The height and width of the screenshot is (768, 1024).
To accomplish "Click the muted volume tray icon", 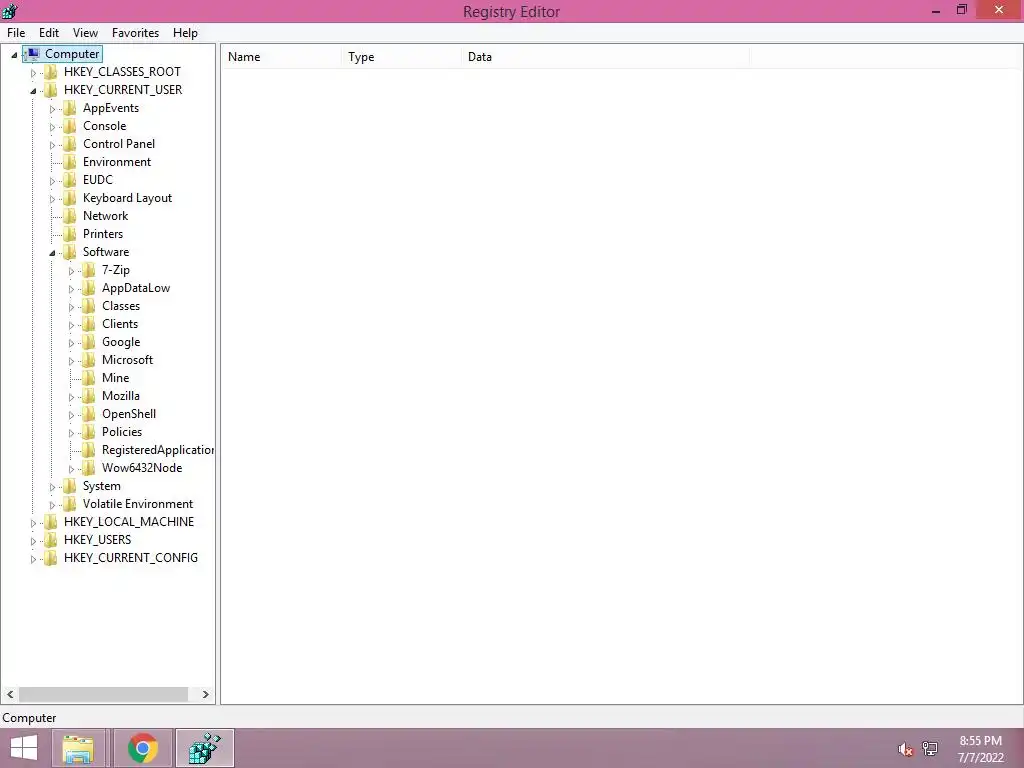I will point(905,749).
